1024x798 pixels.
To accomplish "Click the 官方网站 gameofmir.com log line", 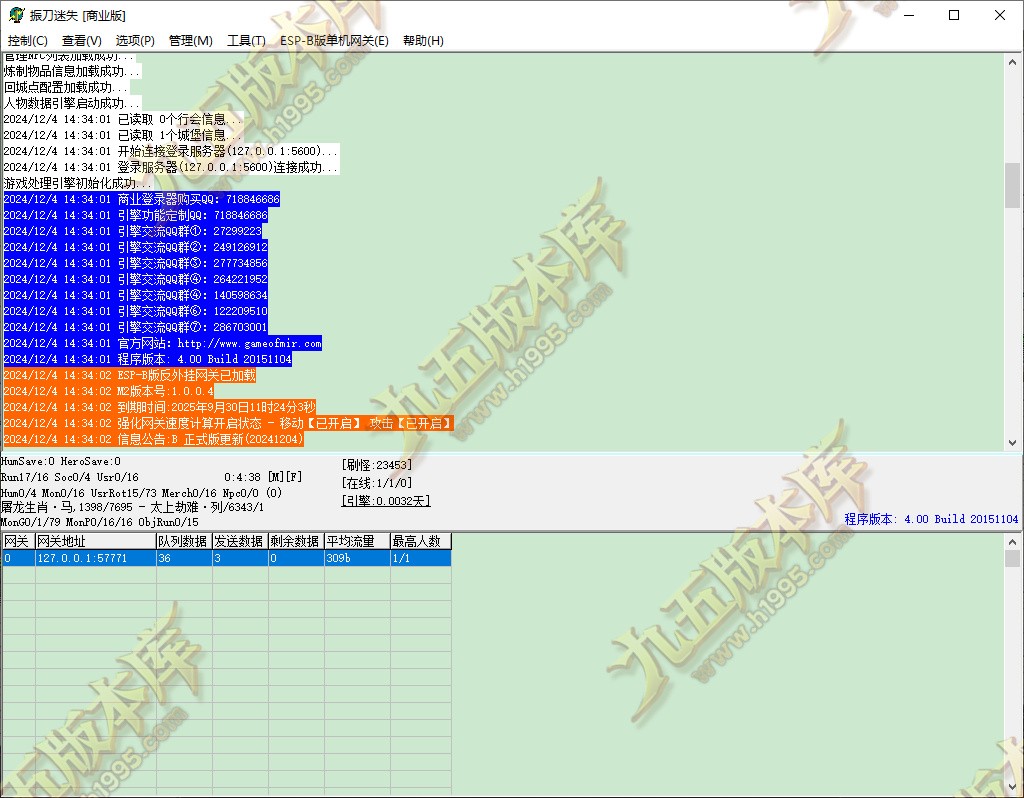I will [163, 343].
